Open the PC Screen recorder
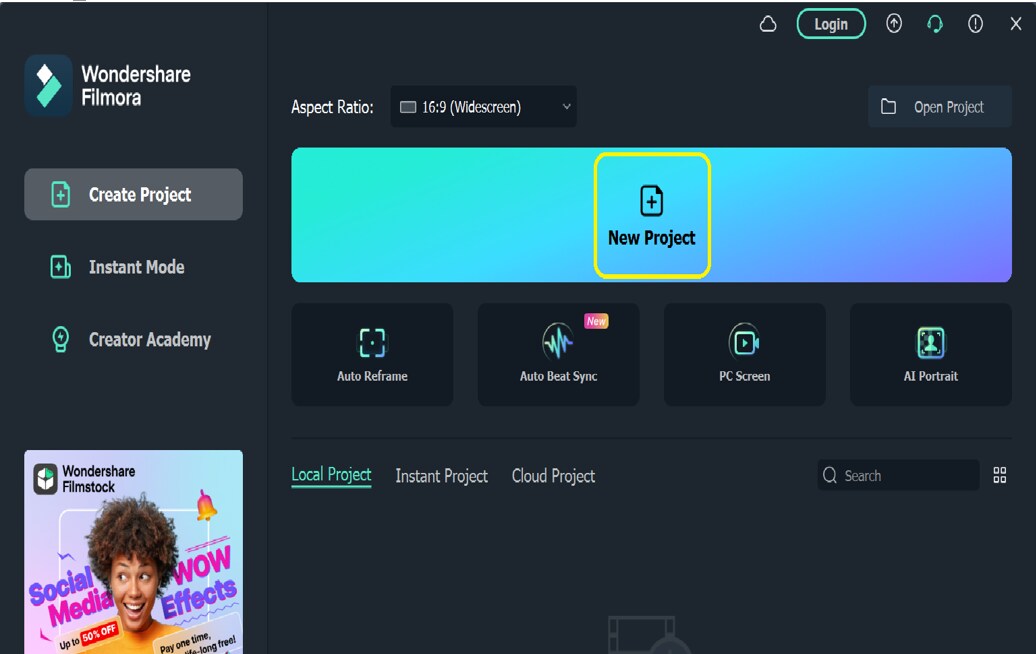 point(745,355)
